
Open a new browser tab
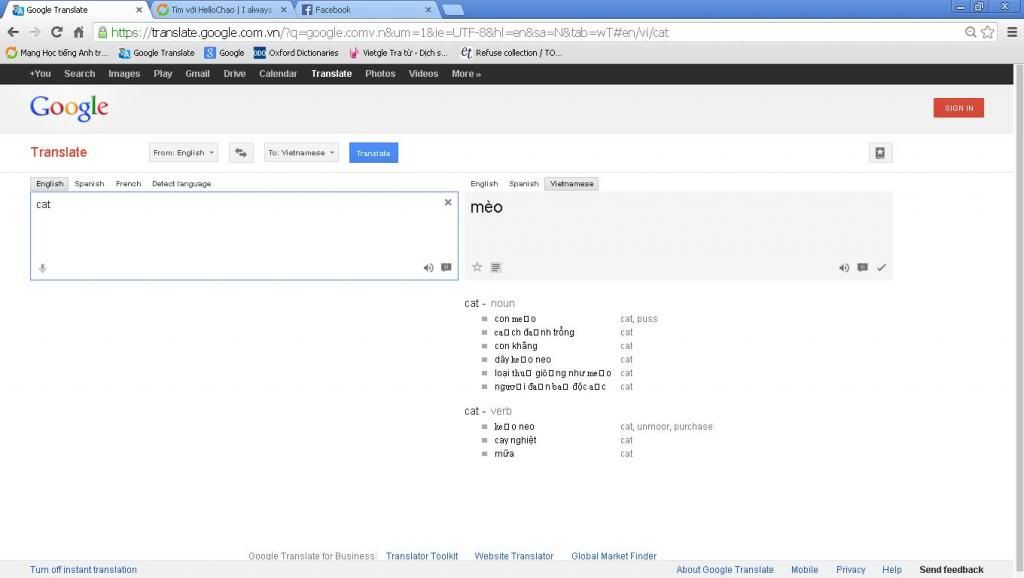point(453,10)
